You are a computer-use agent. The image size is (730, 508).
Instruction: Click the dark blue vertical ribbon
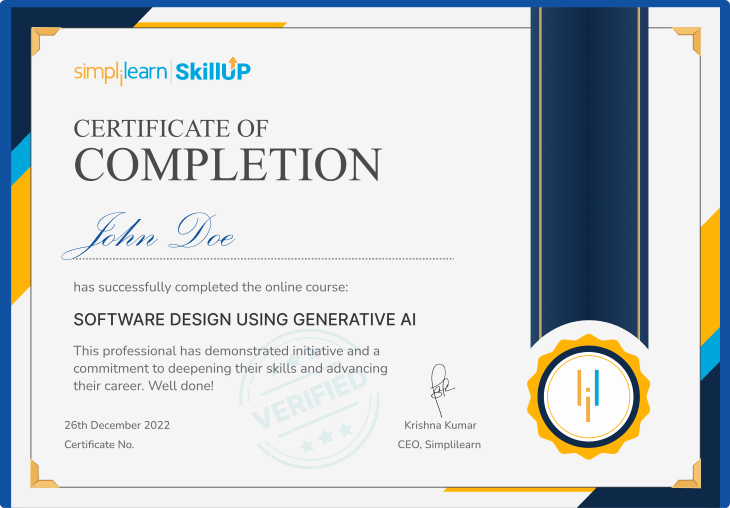(x=589, y=170)
